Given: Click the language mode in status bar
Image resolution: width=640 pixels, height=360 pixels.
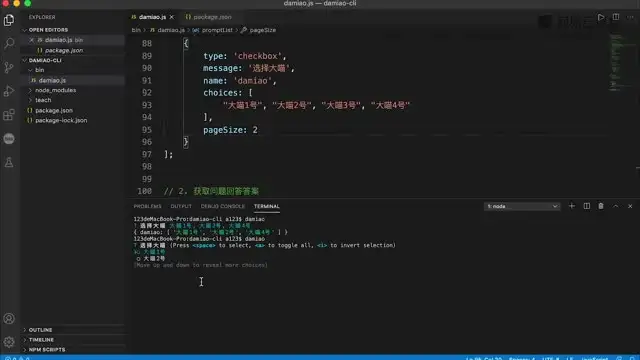Looking at the screenshot, I should [x=595, y=358].
